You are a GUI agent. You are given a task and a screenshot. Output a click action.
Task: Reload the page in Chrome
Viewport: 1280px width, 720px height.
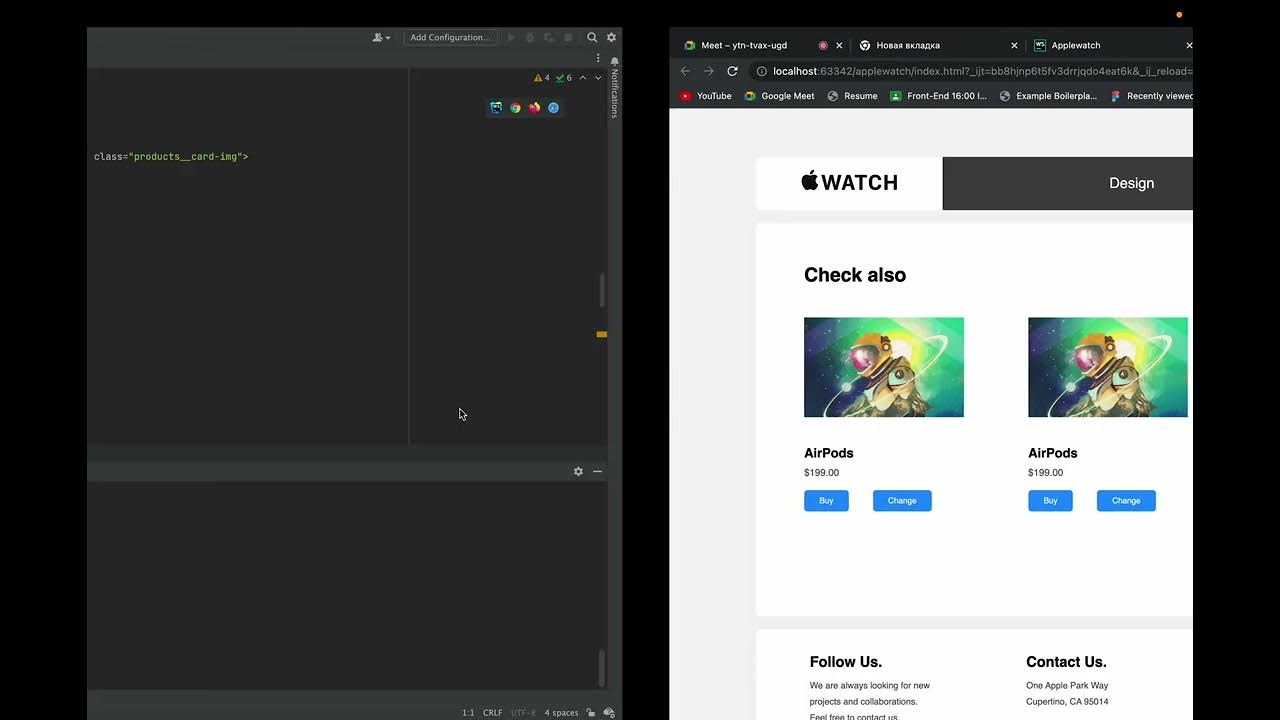click(x=732, y=71)
